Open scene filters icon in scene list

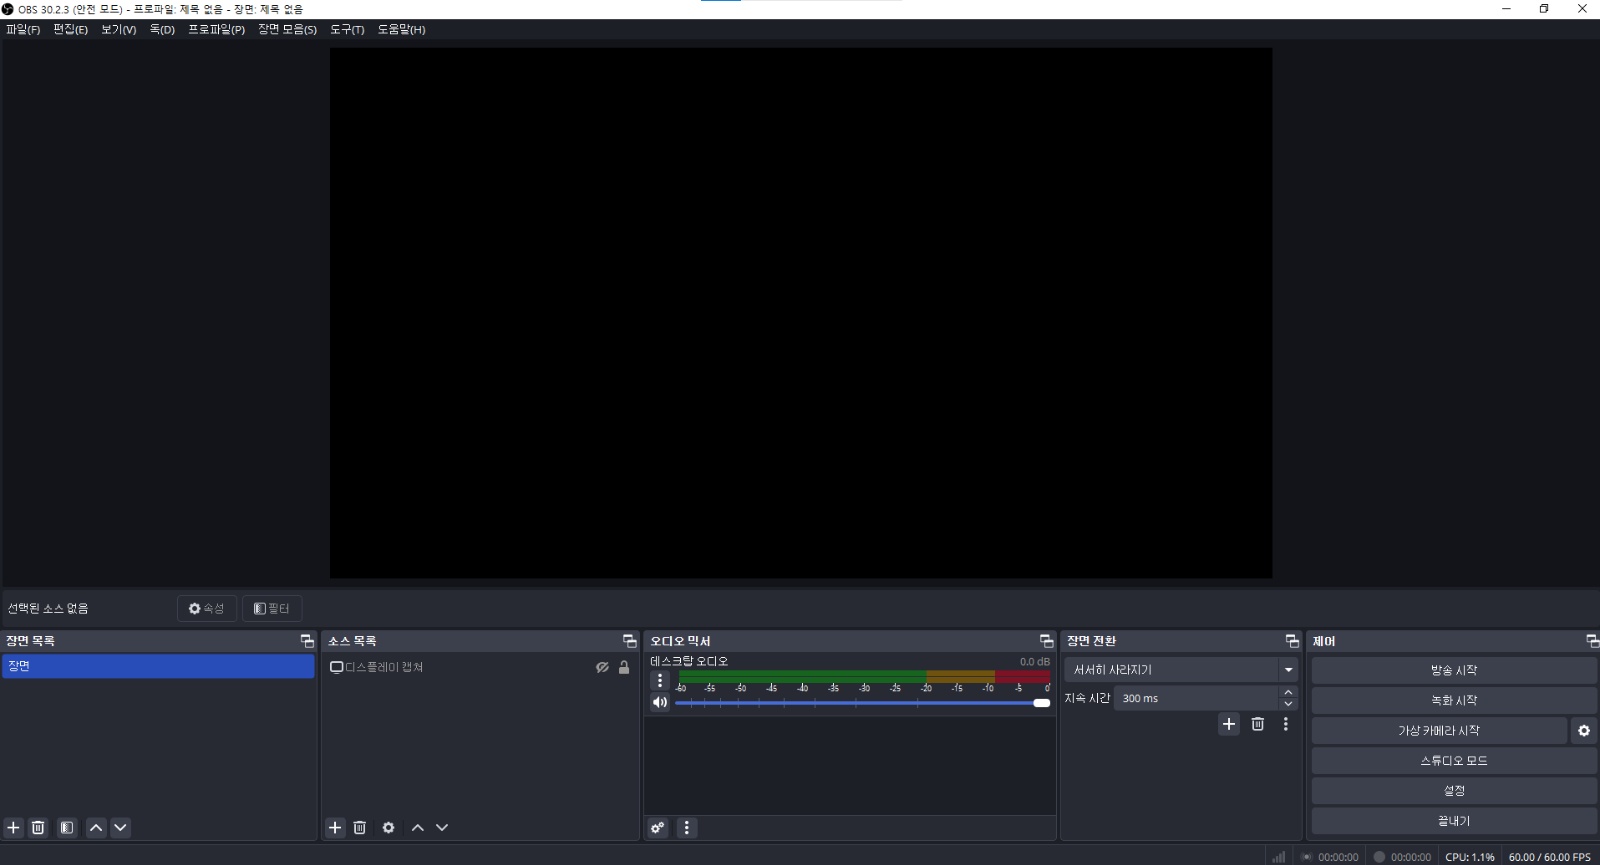point(67,828)
